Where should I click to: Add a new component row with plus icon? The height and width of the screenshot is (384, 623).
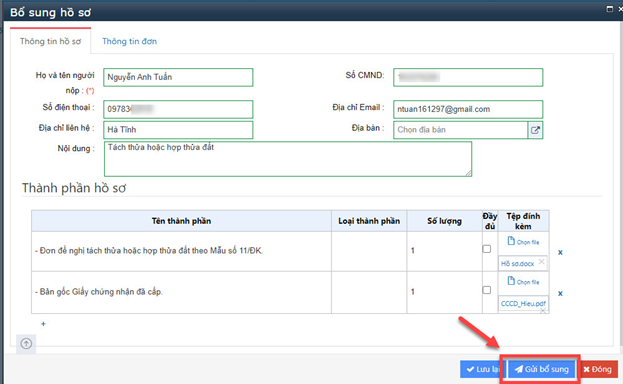43,324
